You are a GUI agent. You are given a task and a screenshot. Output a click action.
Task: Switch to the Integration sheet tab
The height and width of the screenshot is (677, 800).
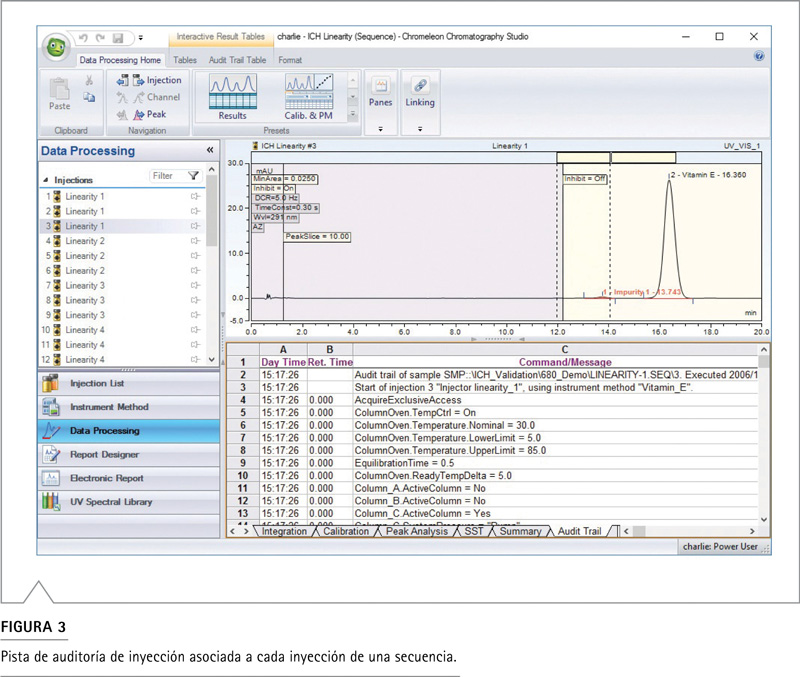tap(284, 531)
